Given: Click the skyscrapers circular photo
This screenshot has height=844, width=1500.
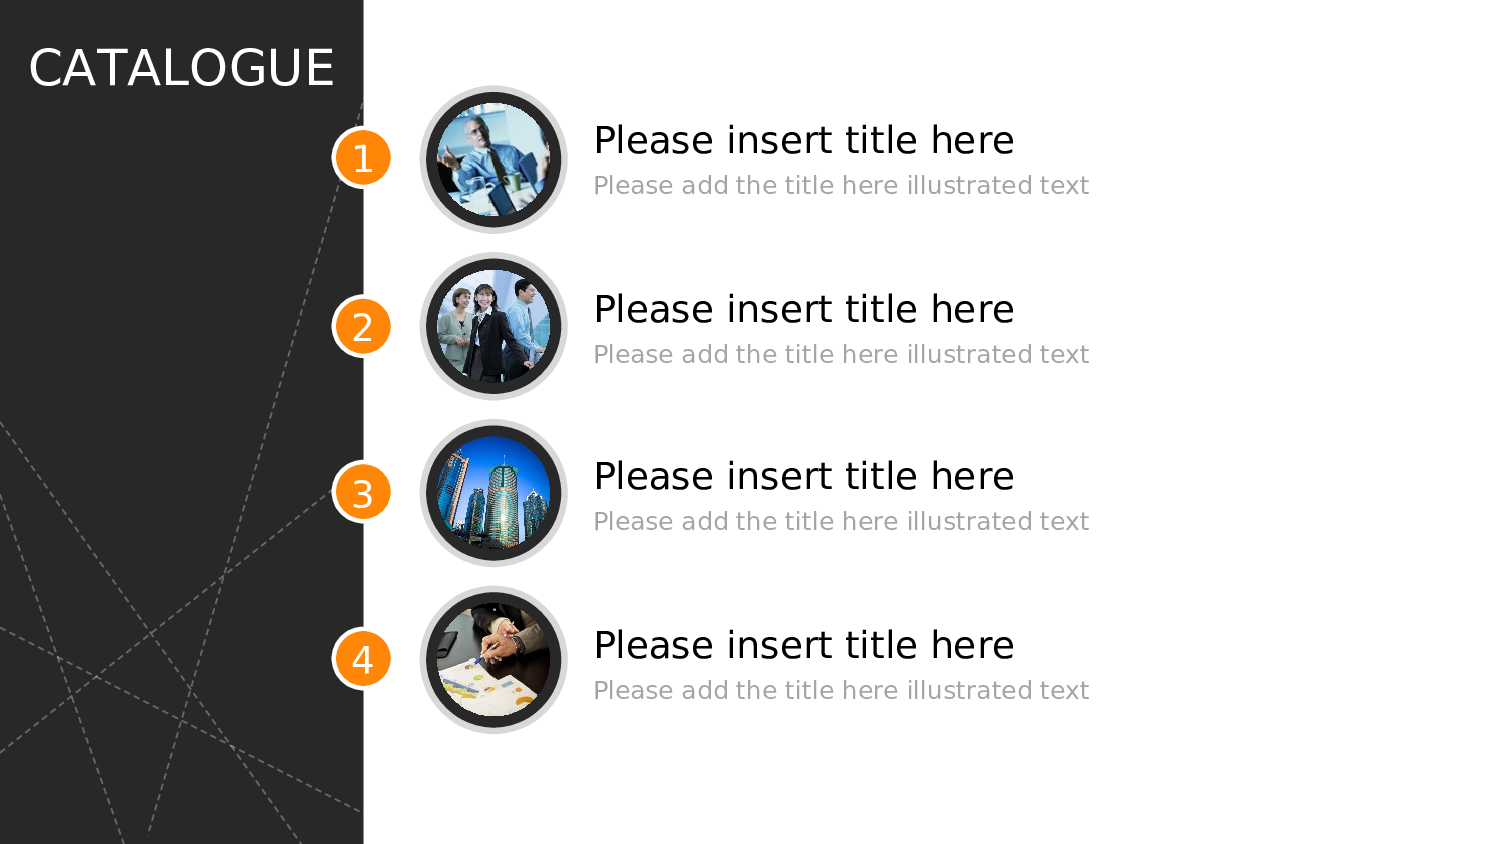Looking at the screenshot, I should [493, 493].
